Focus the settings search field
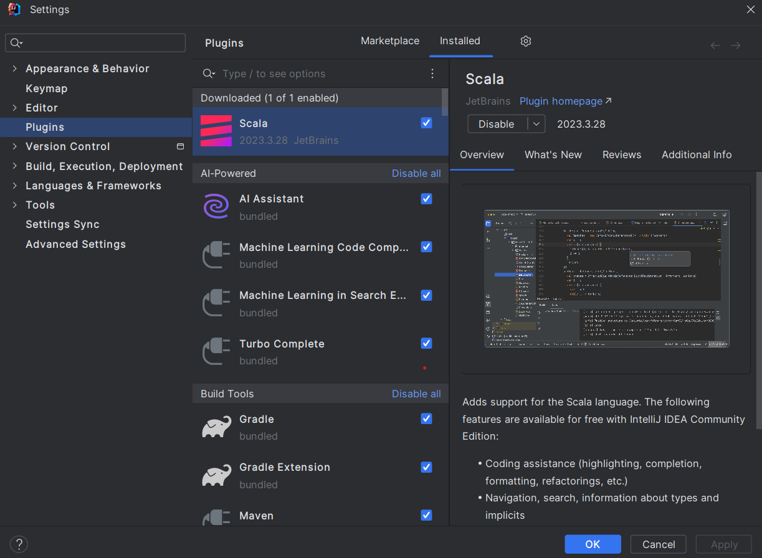Screen dimensions: 762x559 tap(95, 43)
